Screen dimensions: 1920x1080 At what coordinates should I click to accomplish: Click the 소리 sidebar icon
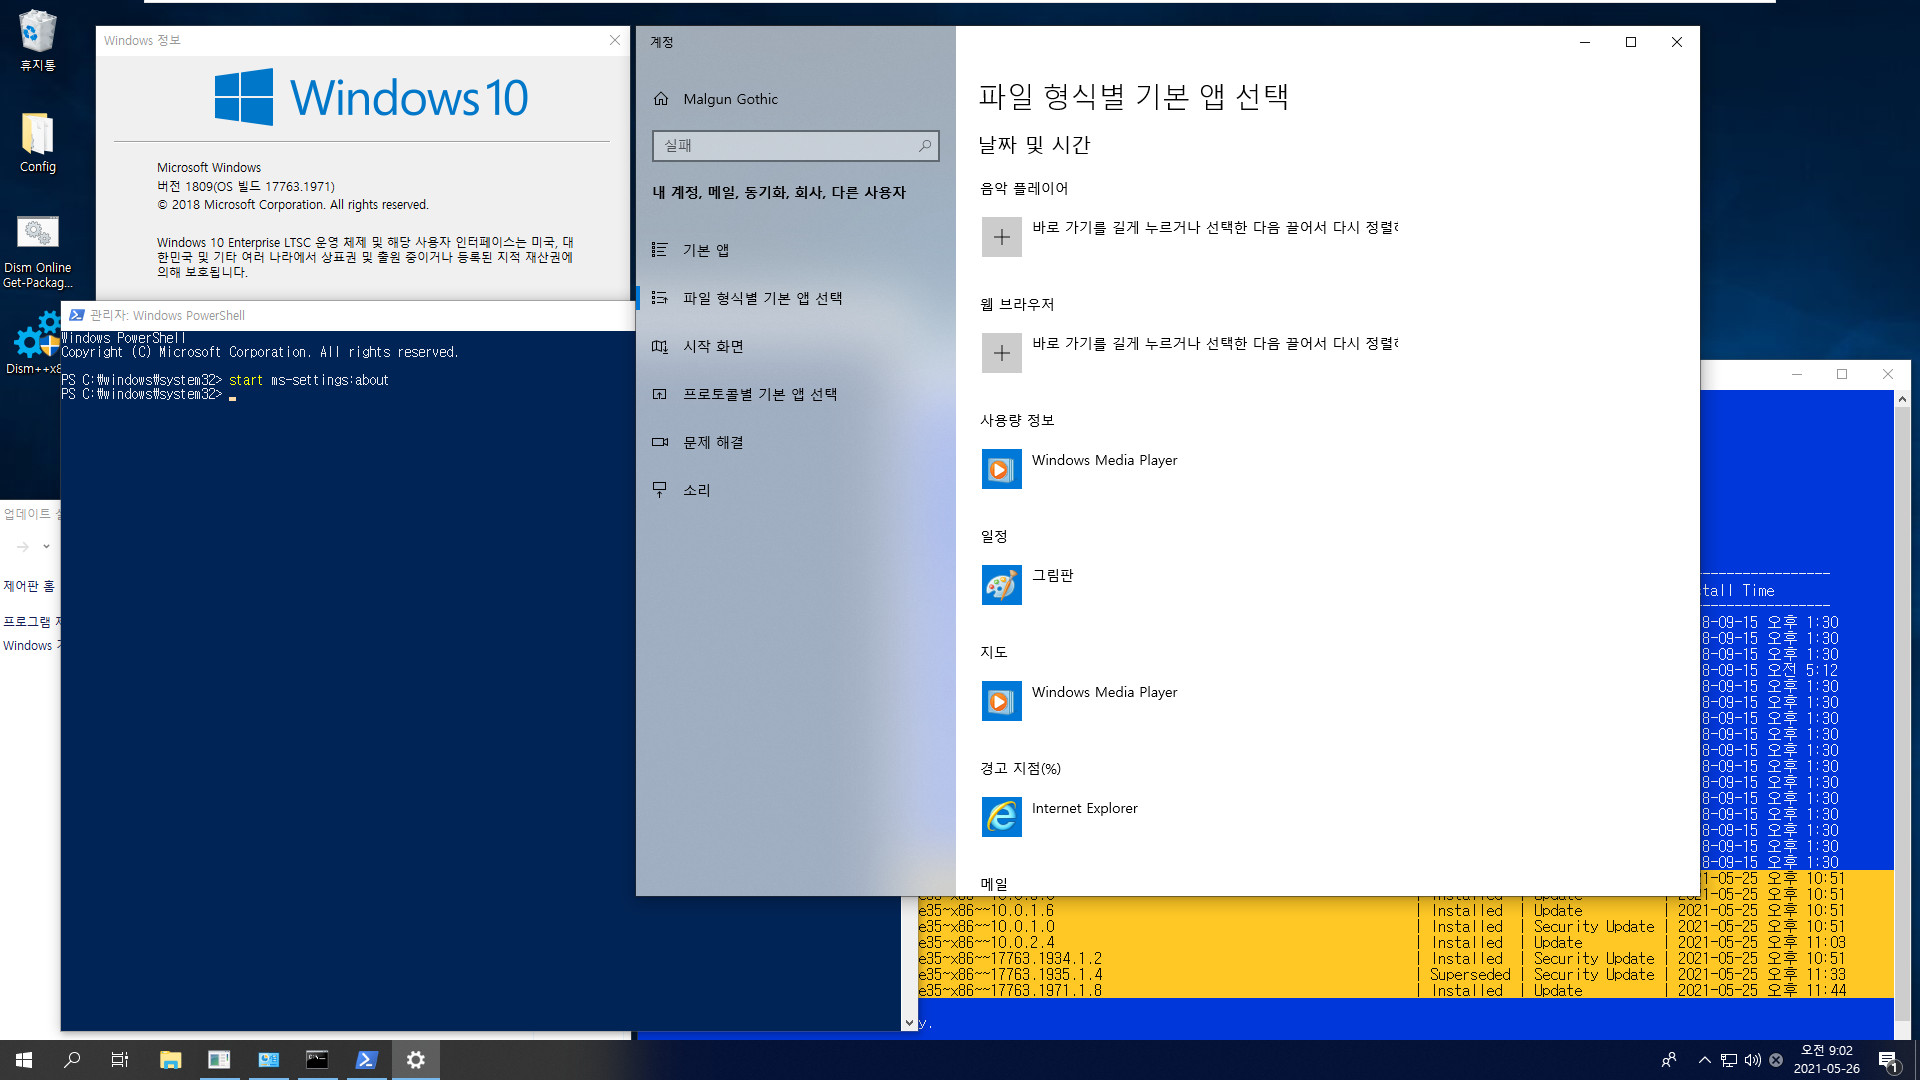[660, 490]
